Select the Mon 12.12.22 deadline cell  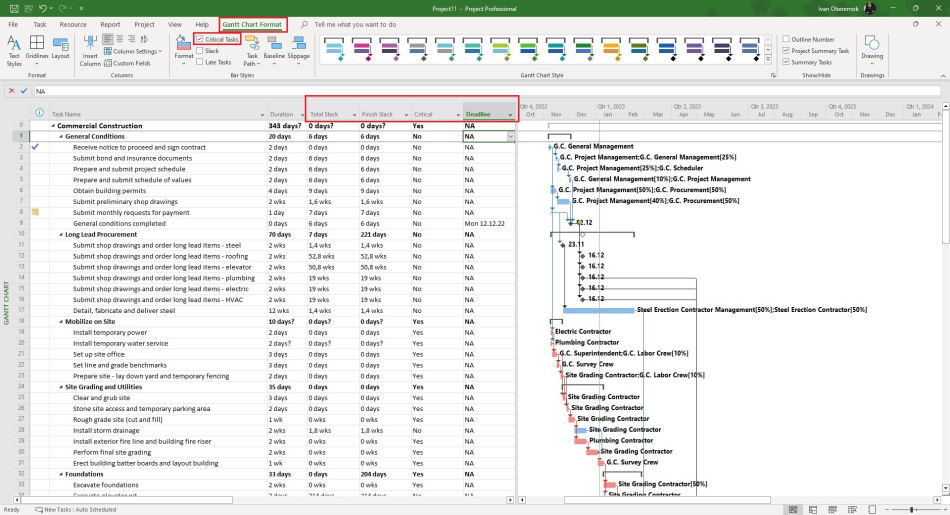click(x=488, y=224)
